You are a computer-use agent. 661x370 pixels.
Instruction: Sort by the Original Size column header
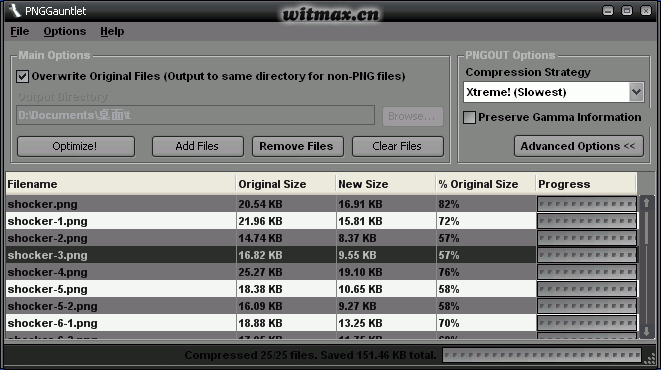(286, 184)
